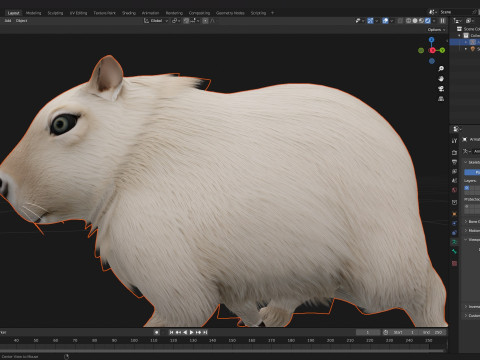Select material preview viewport shading

click(421, 21)
